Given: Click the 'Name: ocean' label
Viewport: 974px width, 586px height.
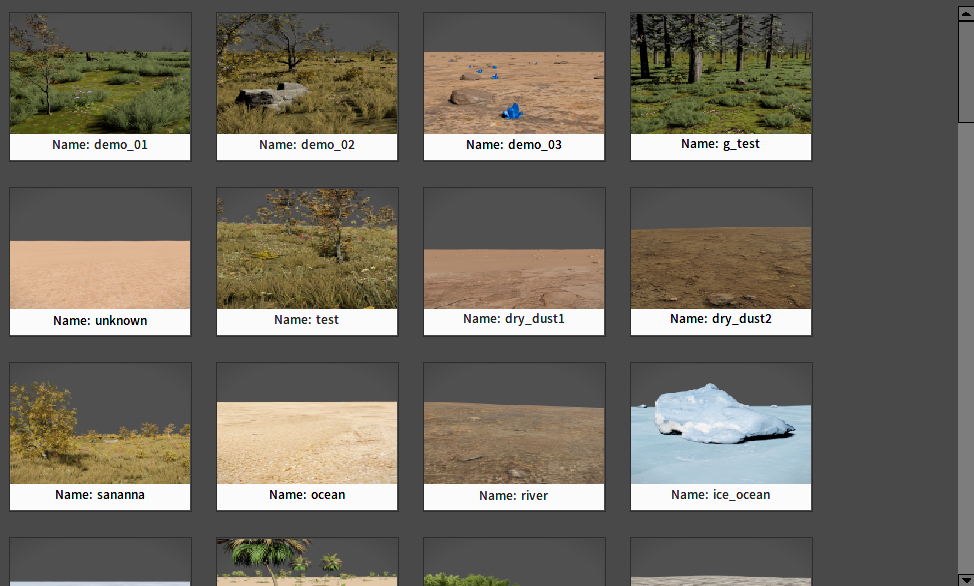Looking at the screenshot, I should click(x=307, y=495).
